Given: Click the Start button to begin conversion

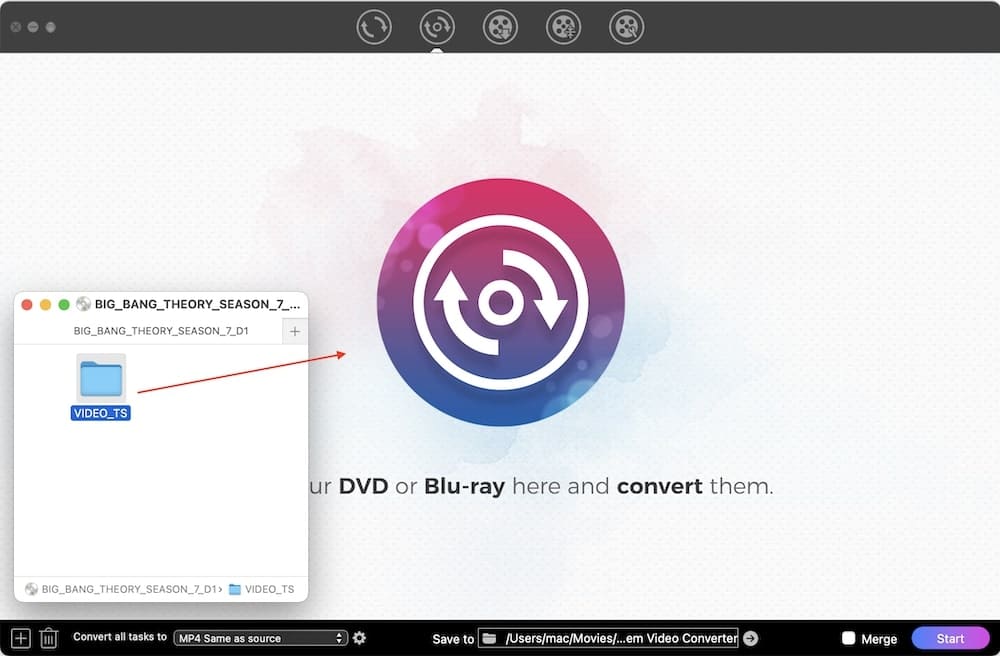Looking at the screenshot, I should coord(951,638).
